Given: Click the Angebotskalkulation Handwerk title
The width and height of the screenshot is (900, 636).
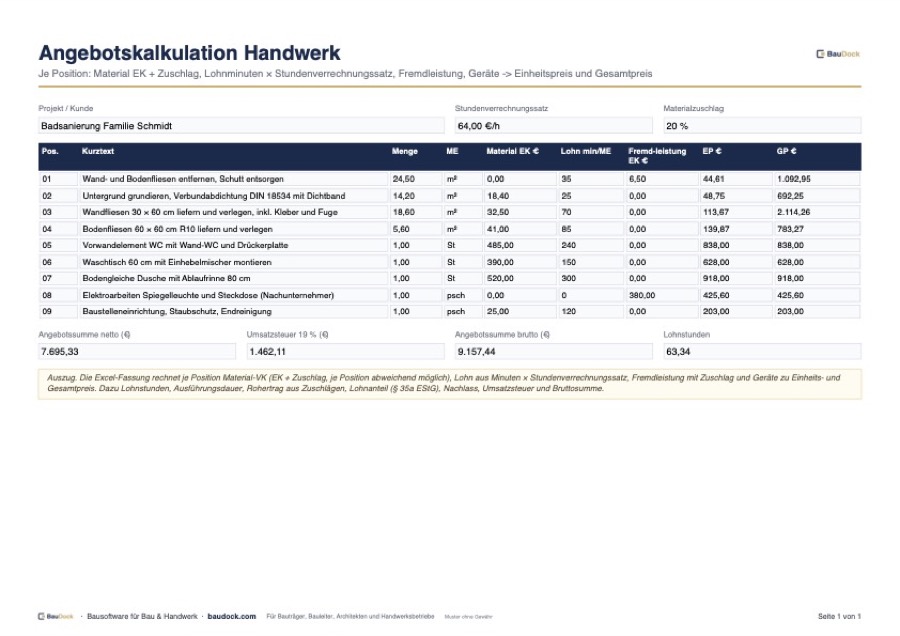Looking at the screenshot, I should click(189, 53).
